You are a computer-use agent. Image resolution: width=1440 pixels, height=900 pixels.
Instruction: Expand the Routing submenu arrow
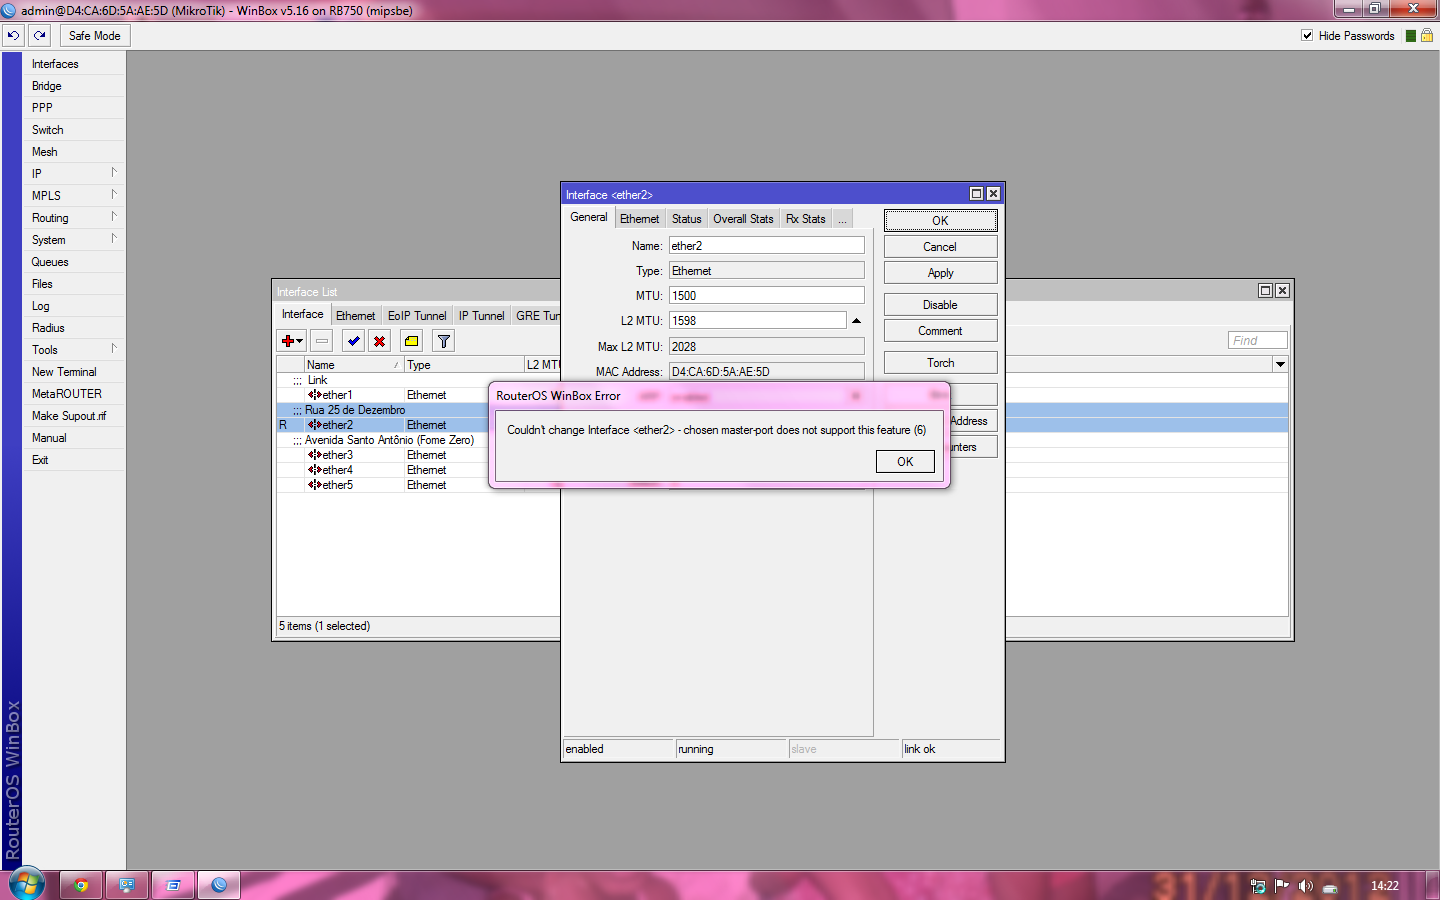(x=114, y=216)
